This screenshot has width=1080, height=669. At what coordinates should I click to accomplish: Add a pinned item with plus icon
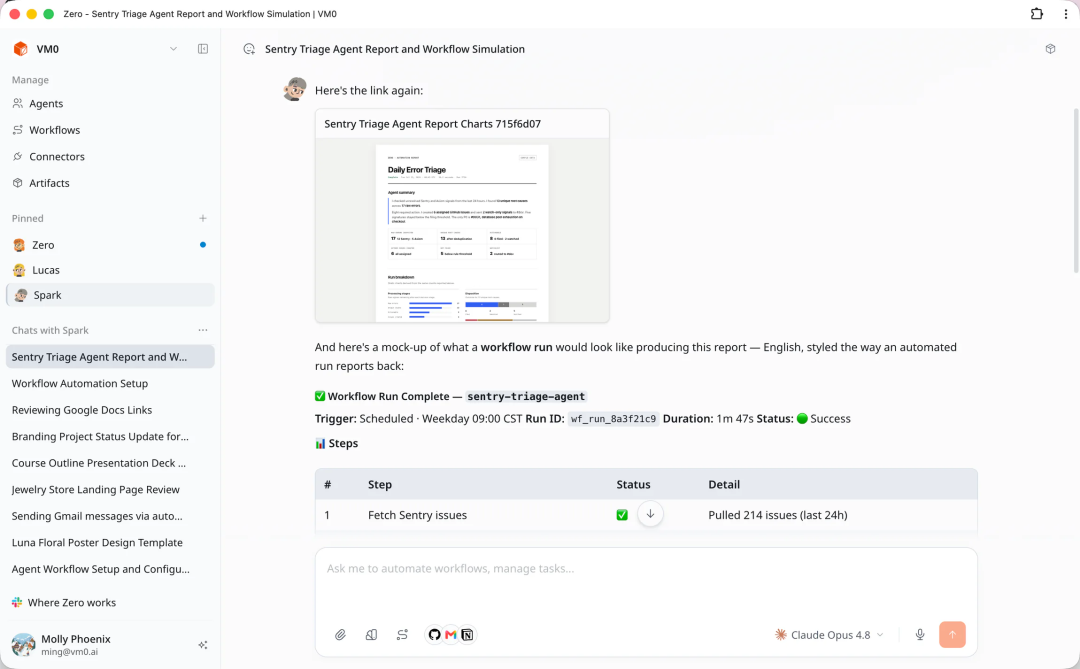(x=203, y=218)
